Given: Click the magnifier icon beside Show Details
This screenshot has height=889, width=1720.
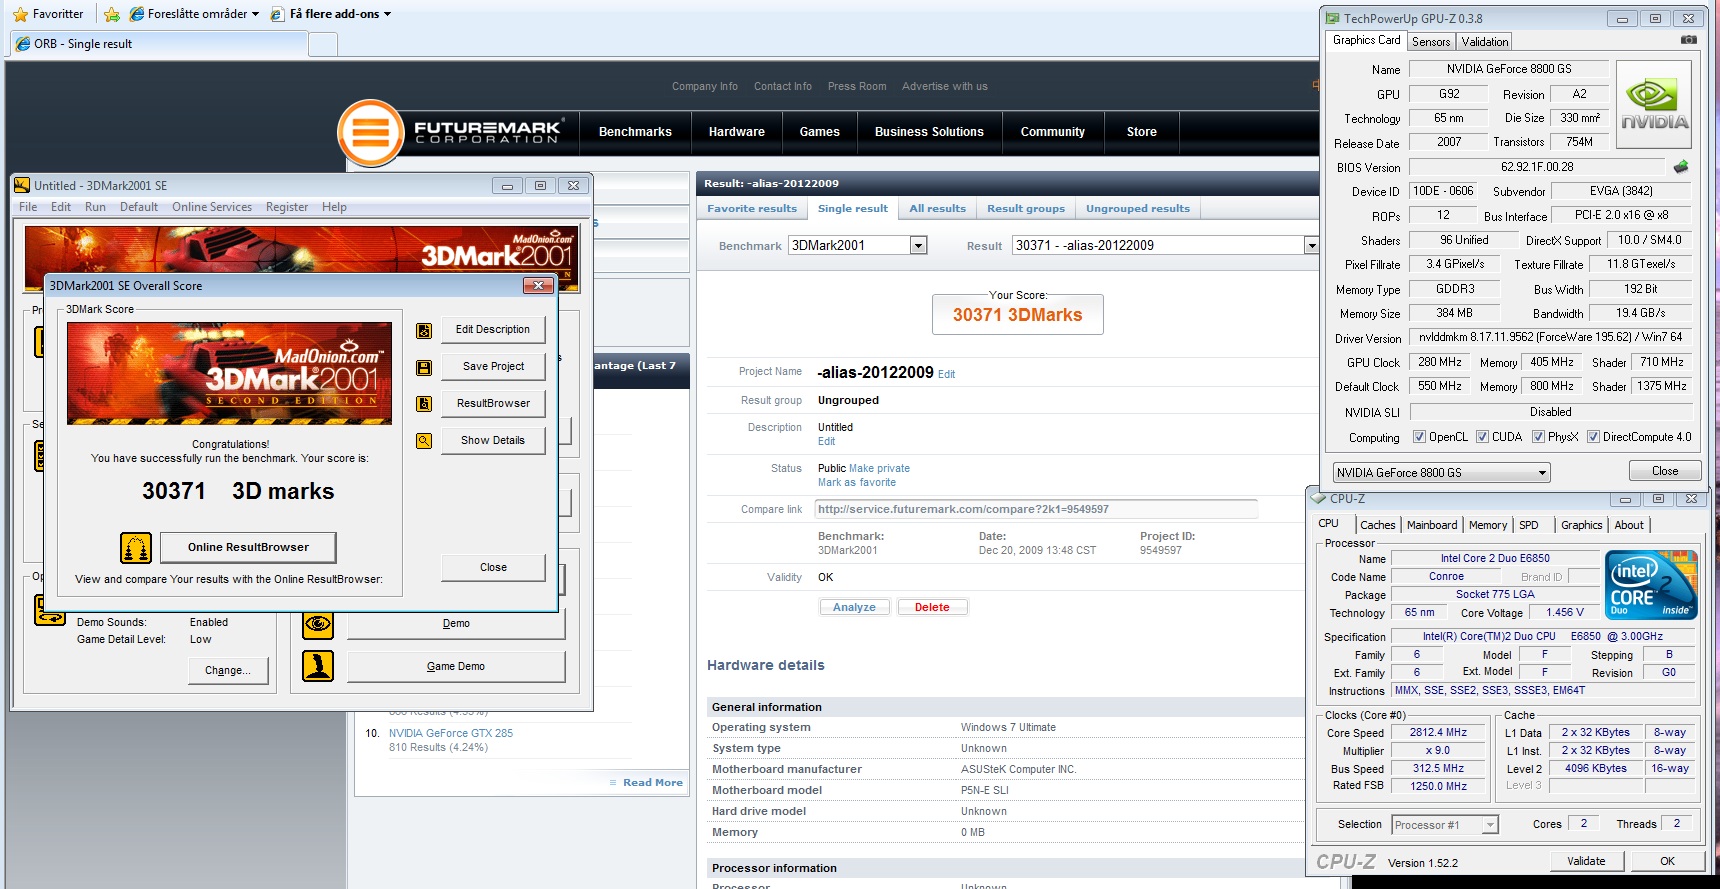Looking at the screenshot, I should (424, 441).
